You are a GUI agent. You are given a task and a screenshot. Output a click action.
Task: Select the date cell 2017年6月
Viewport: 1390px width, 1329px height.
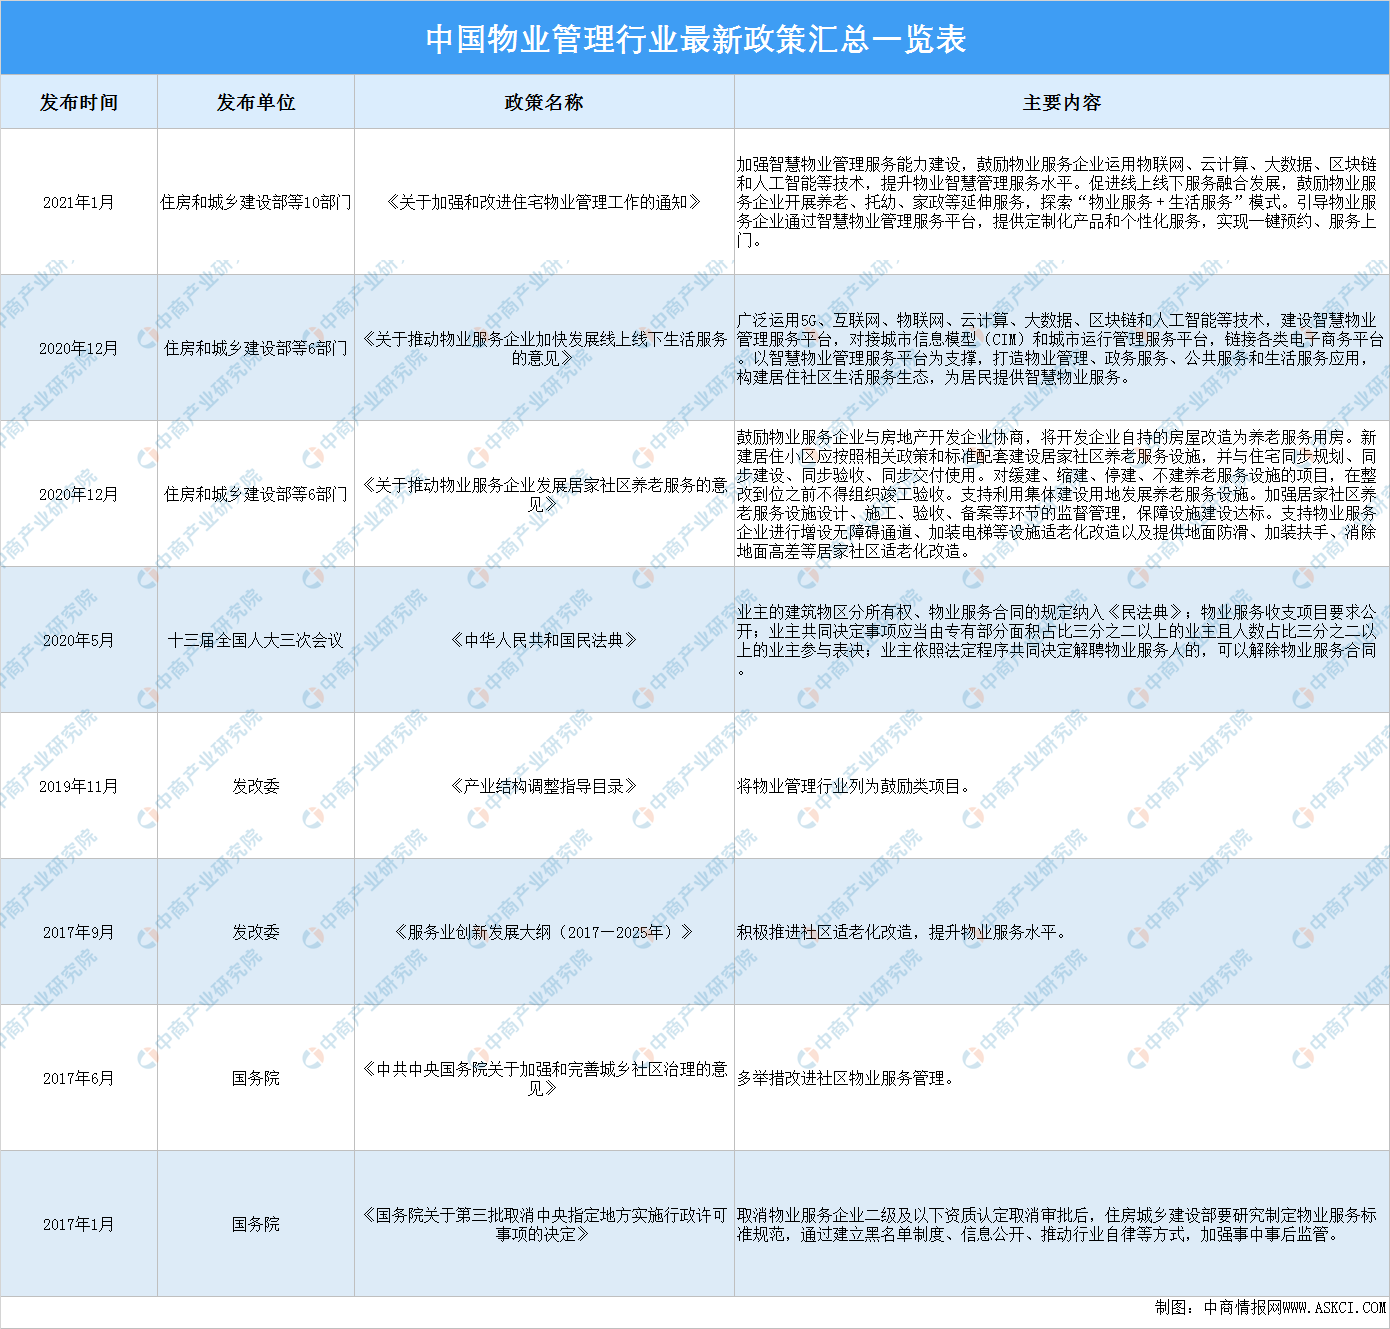point(79,1078)
